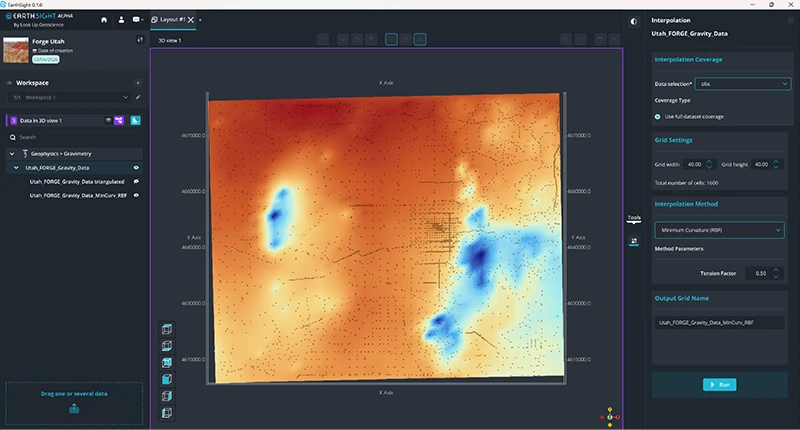
Task: Go to the Home screen icon
Action: point(104,20)
